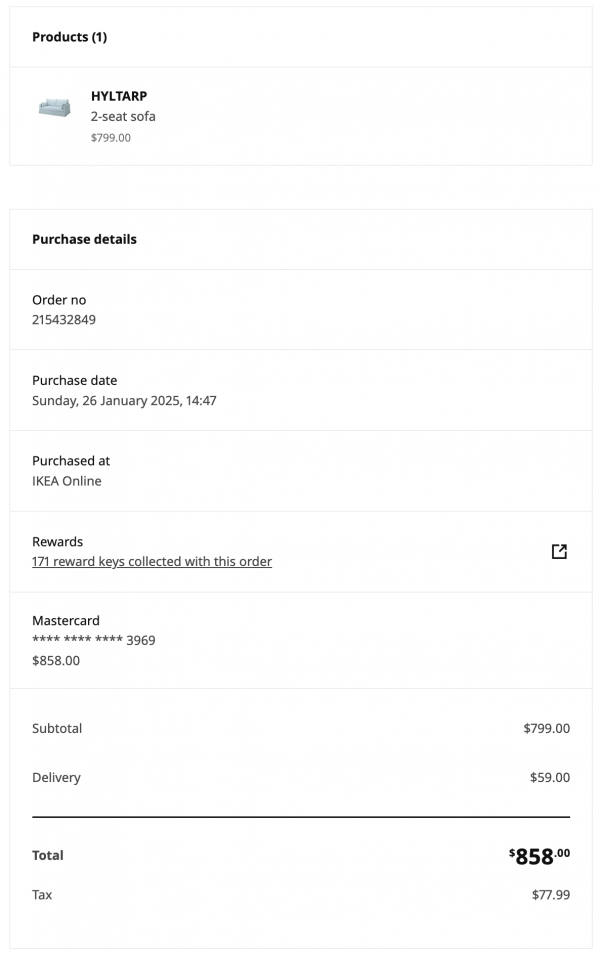
Task: Click the IKEA Online store text
Action: (67, 481)
